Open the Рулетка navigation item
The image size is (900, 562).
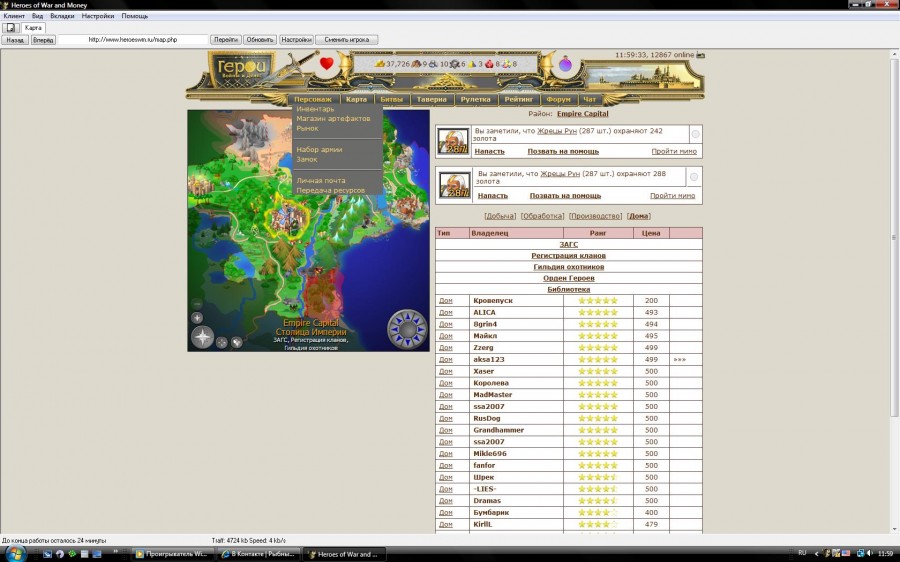tap(475, 99)
